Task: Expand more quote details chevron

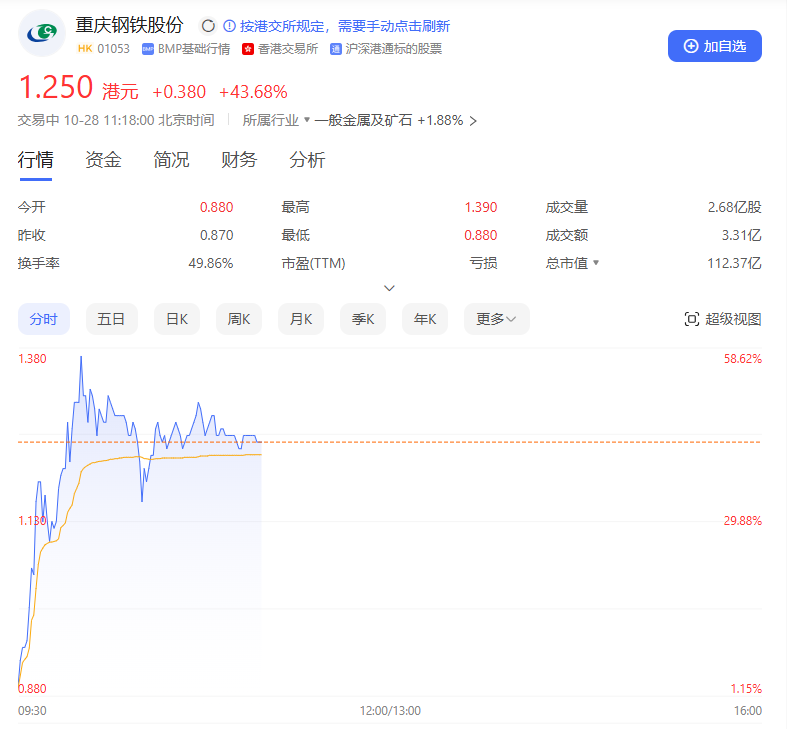Action: click(x=389, y=288)
